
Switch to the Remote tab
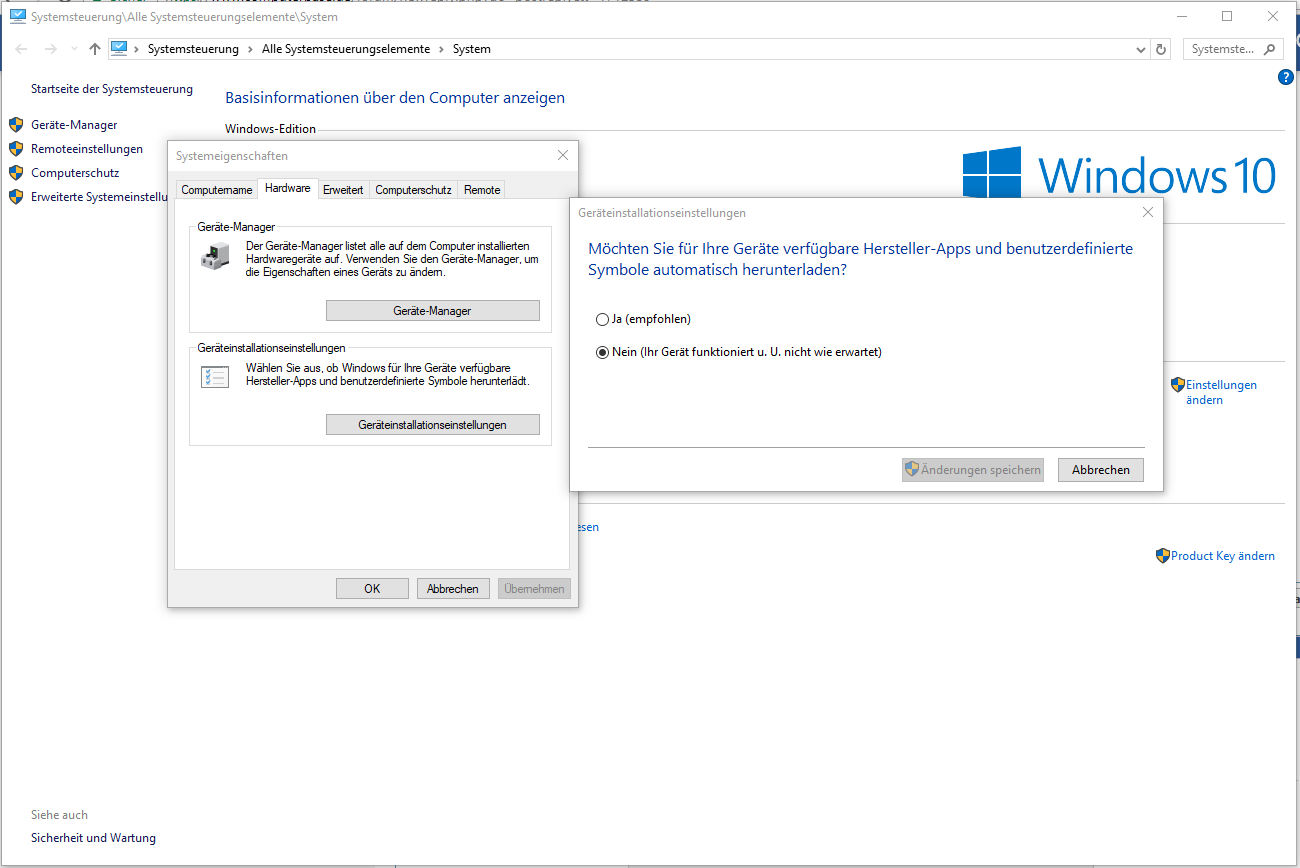[482, 190]
